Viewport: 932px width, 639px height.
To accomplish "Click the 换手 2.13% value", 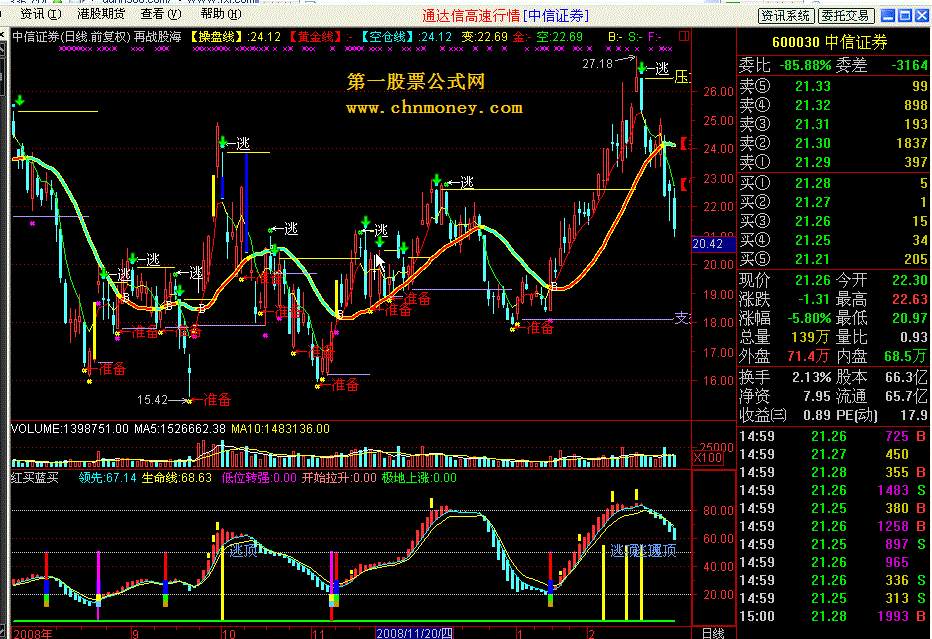I will coord(811,377).
